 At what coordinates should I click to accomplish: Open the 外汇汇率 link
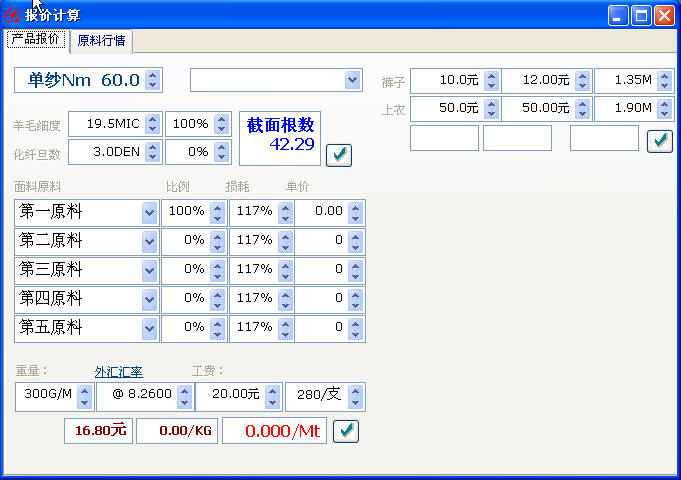[x=119, y=372]
